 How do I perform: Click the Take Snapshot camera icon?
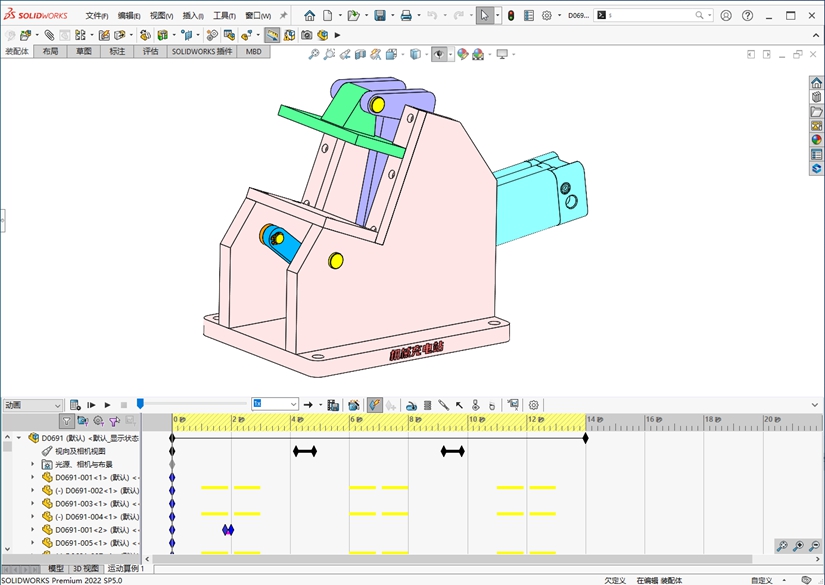(307, 35)
